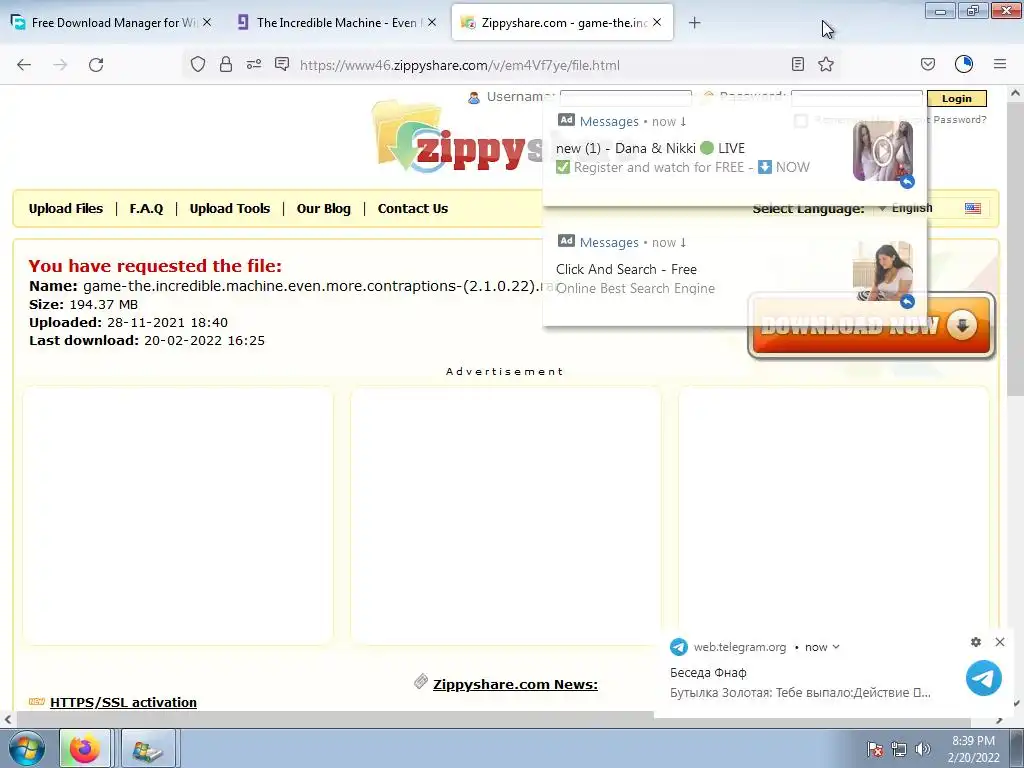Toggle the Remember Me checkbox
1024x768 pixels.
tap(801, 121)
